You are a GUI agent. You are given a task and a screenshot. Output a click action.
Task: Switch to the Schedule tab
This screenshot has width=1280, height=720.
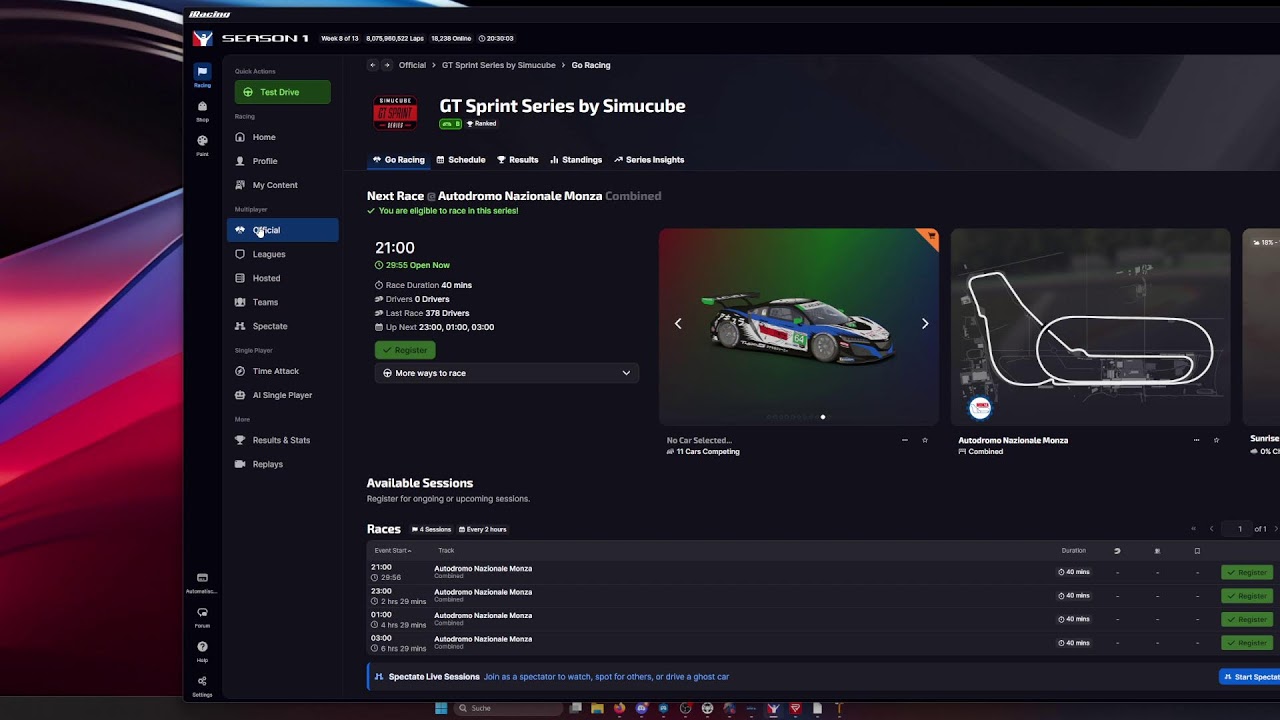(461, 160)
